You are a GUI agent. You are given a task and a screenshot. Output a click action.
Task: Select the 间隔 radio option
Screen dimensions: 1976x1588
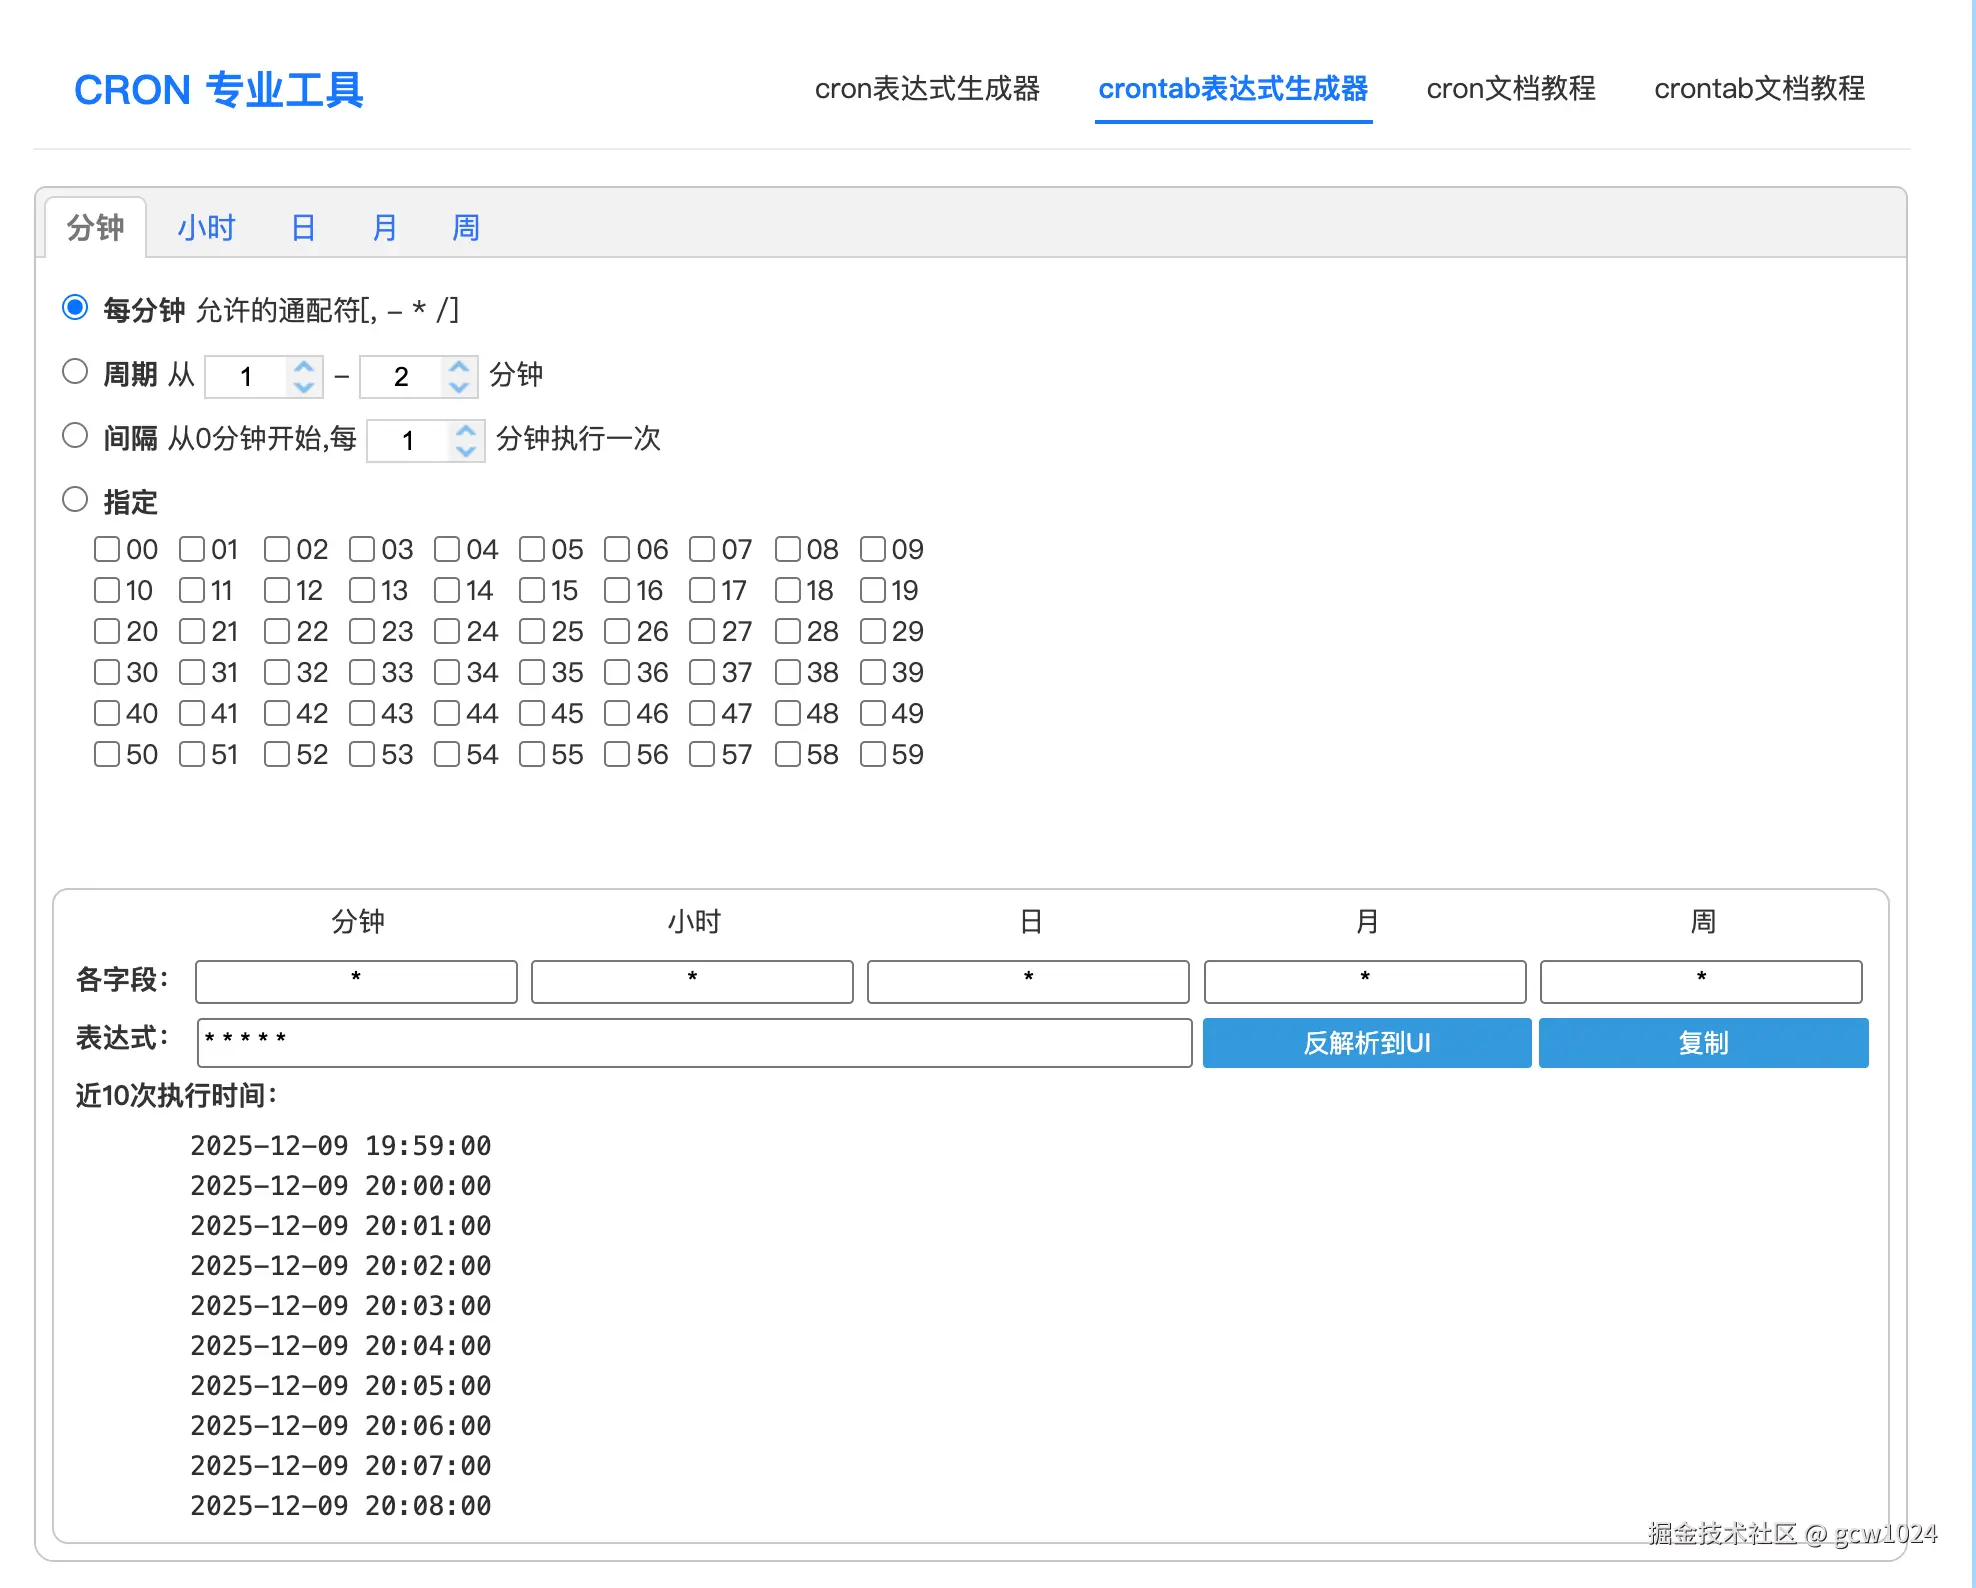click(75, 435)
